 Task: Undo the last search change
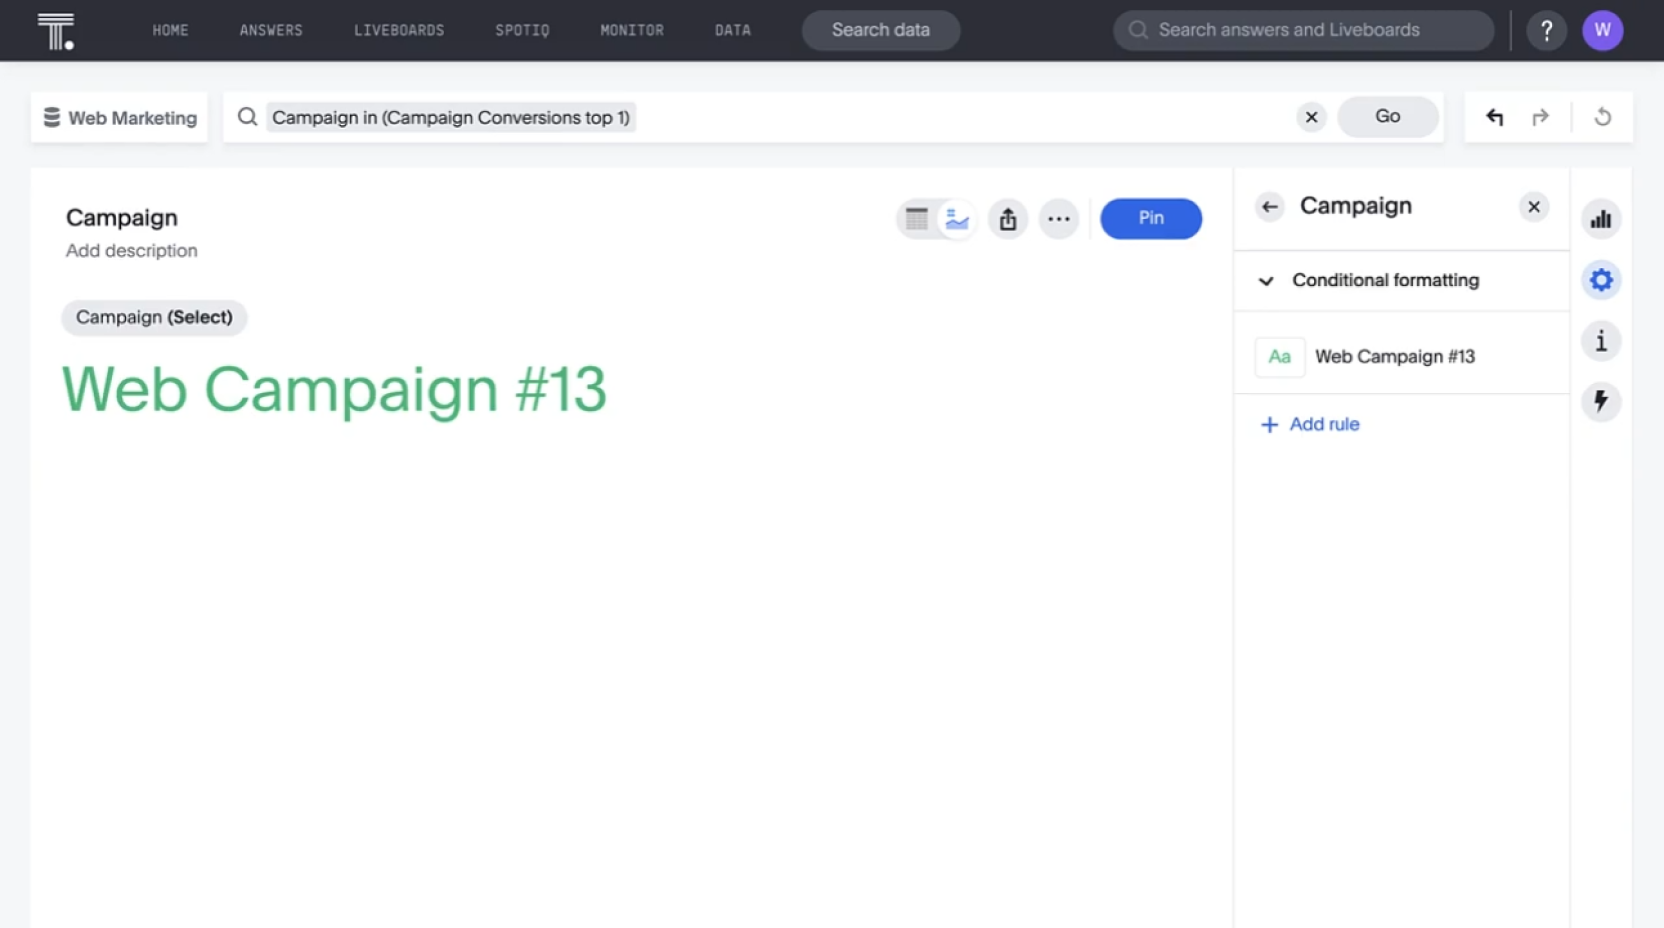pyautogui.click(x=1494, y=117)
